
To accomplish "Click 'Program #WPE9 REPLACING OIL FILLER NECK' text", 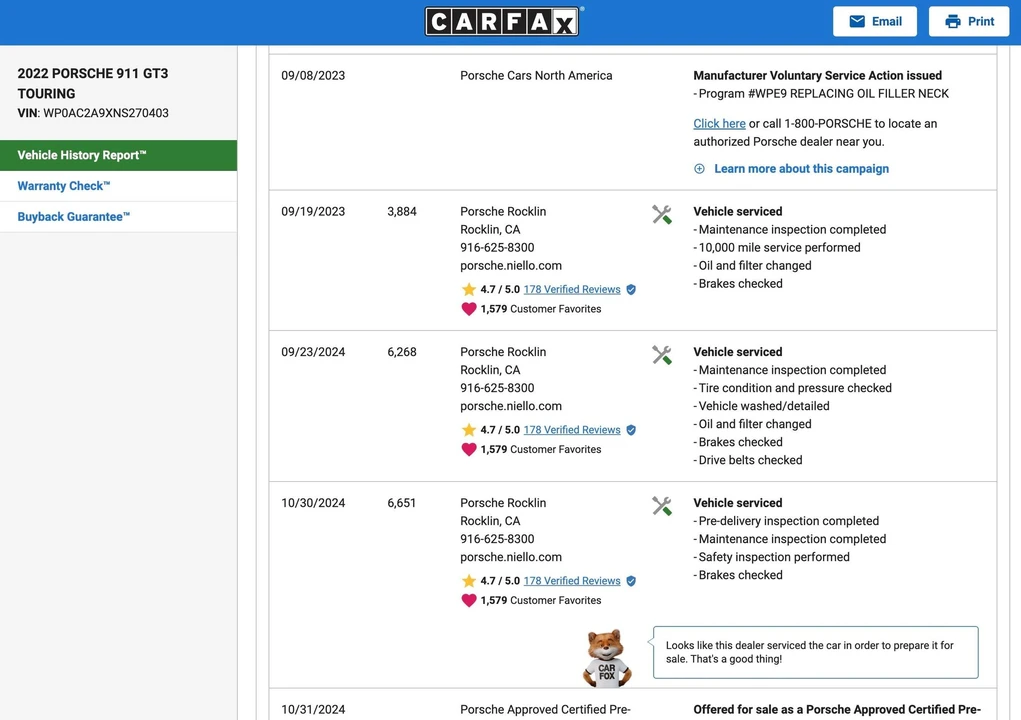I will pos(824,94).
